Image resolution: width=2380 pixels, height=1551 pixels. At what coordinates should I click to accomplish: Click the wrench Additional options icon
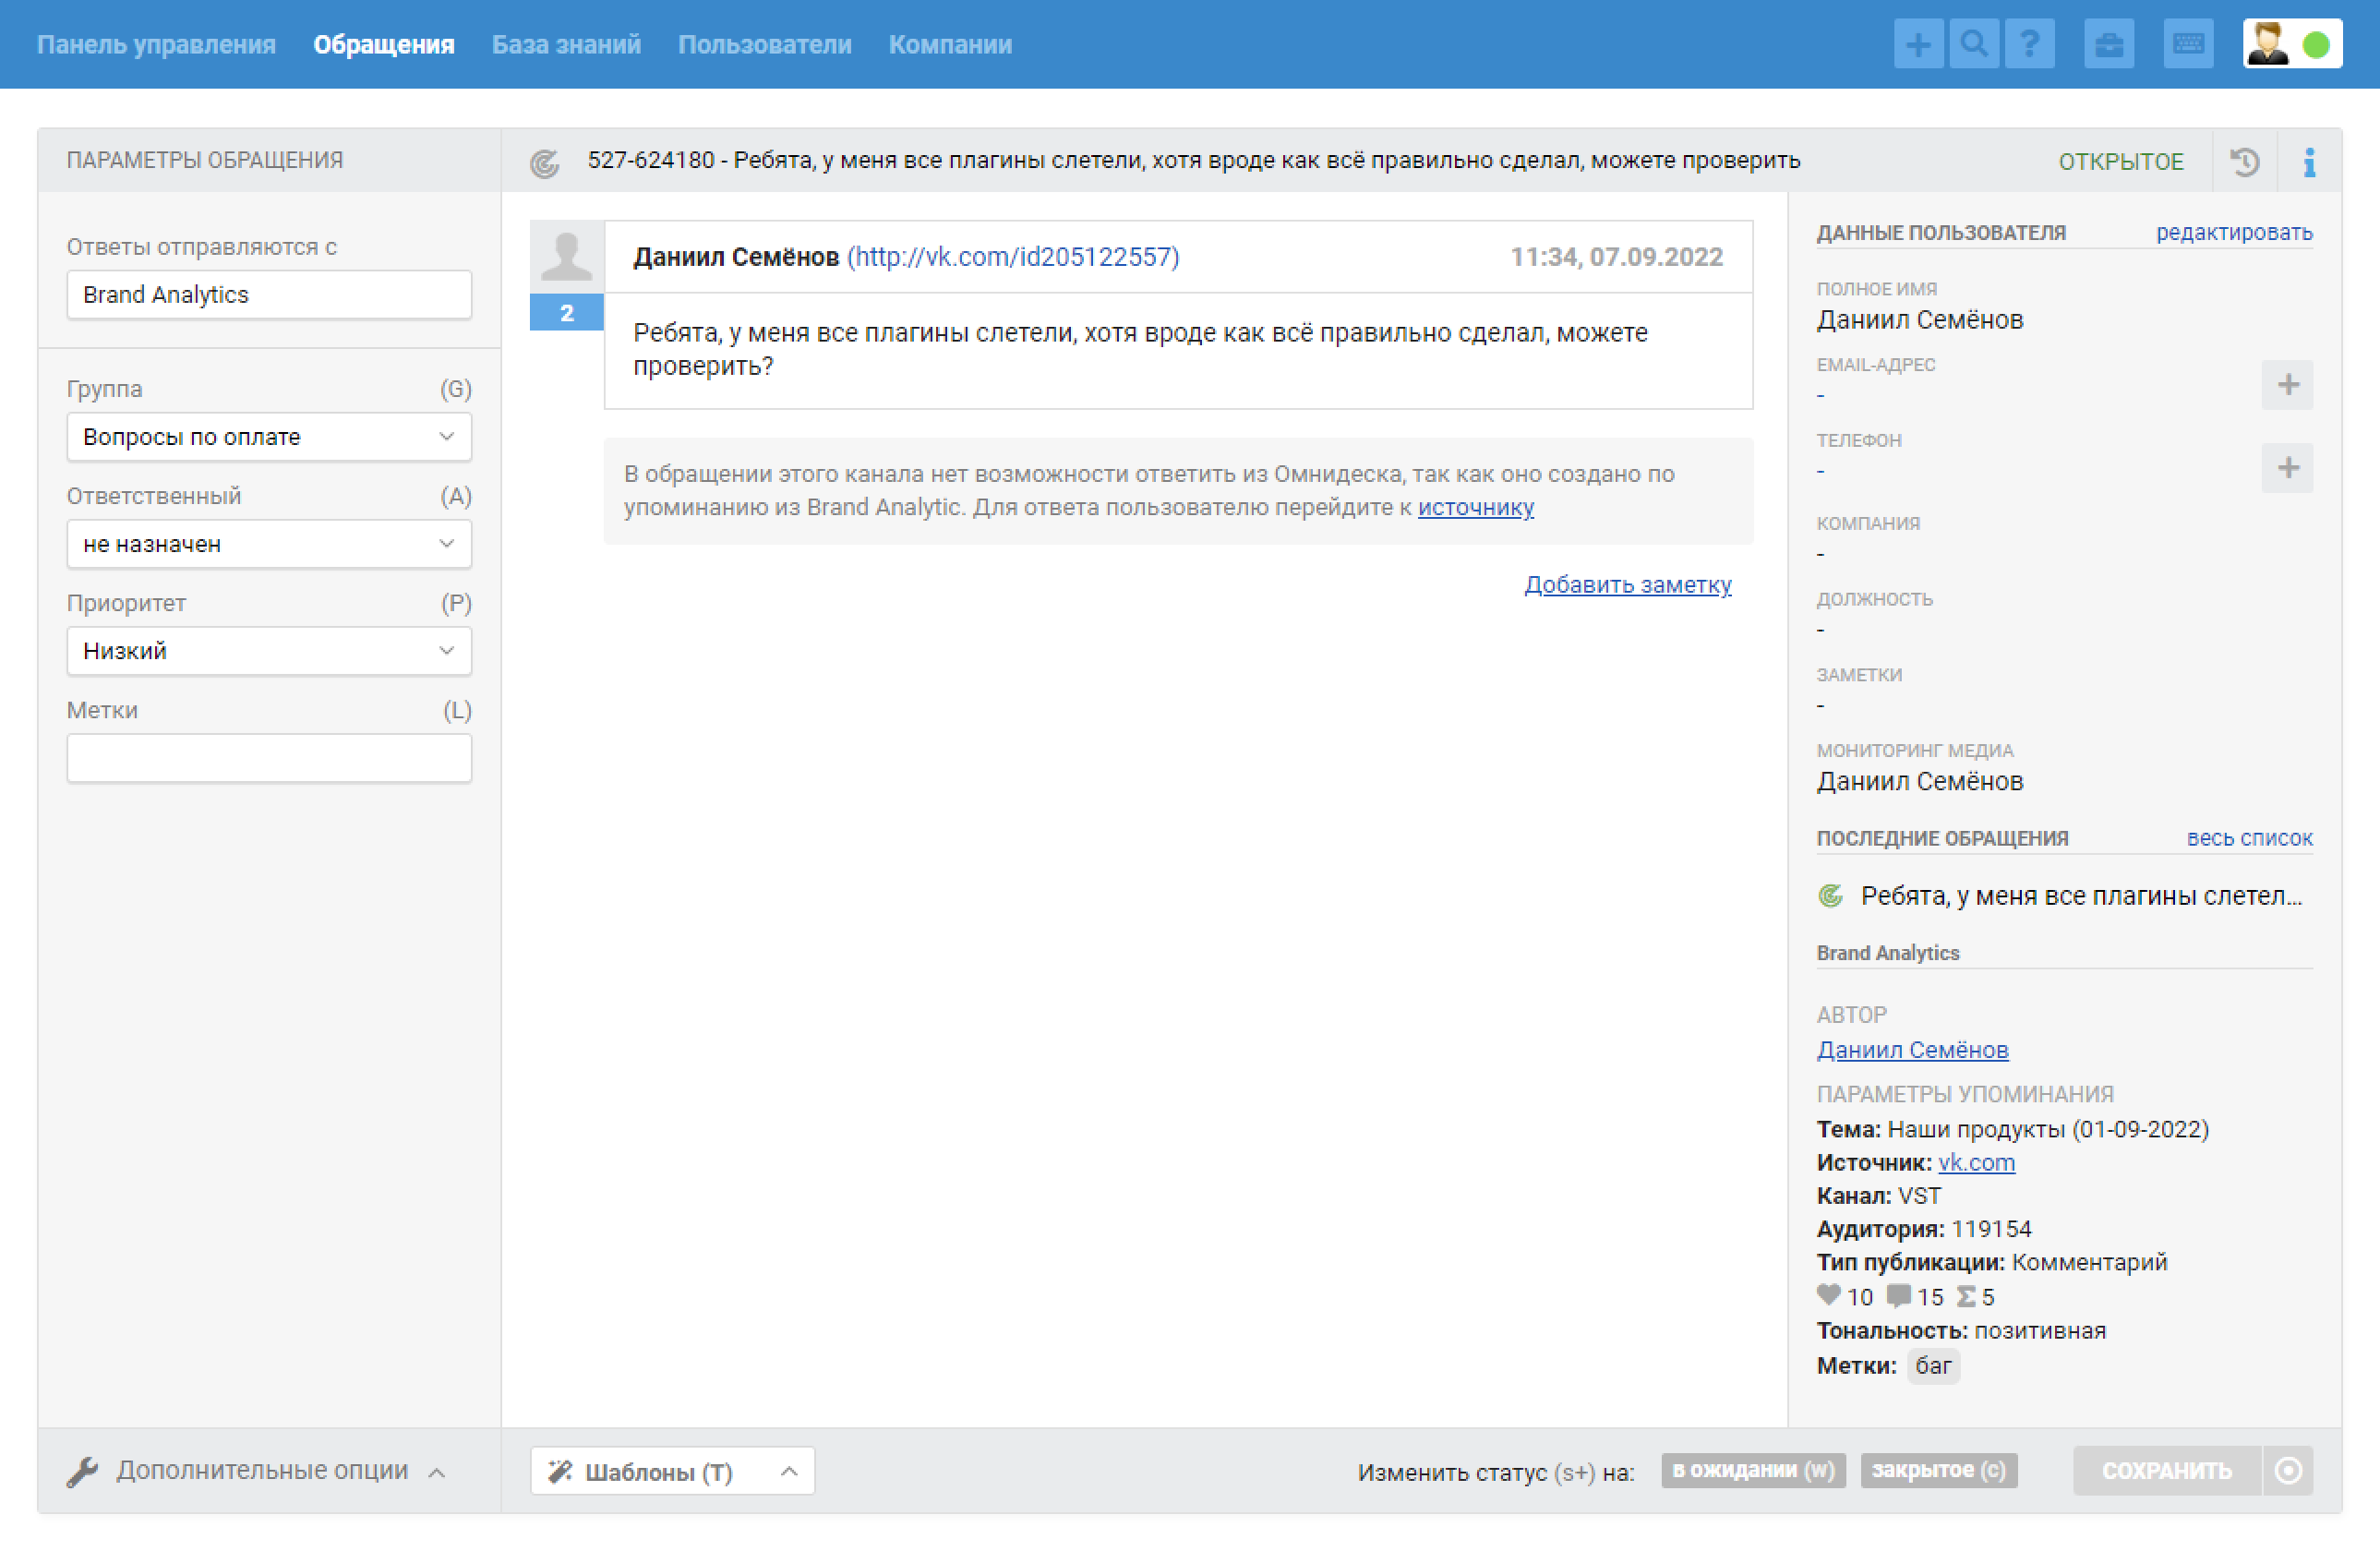click(82, 1471)
